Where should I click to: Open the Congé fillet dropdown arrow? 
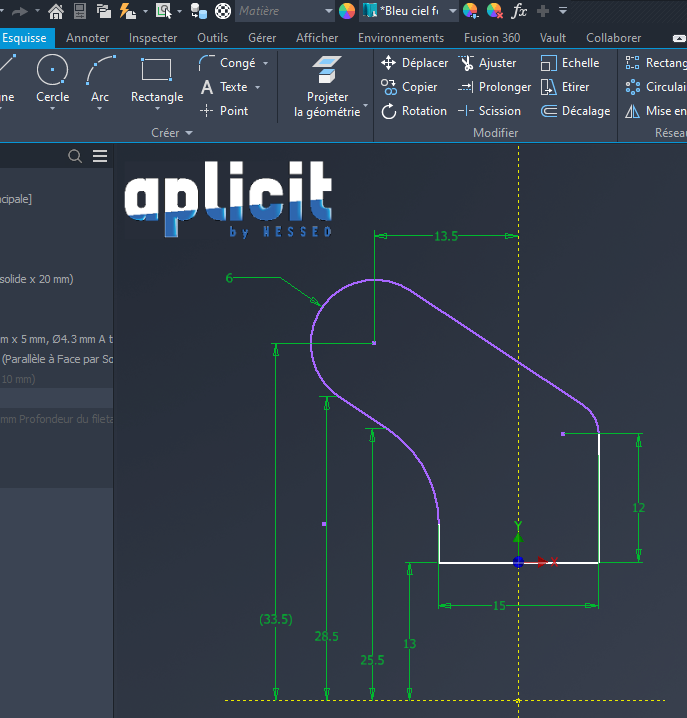click(265, 63)
